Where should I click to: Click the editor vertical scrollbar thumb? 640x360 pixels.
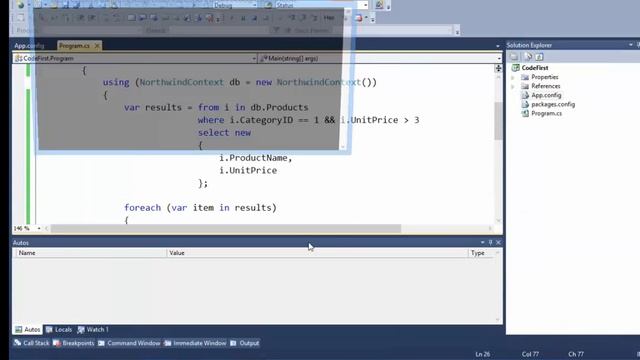click(498, 121)
